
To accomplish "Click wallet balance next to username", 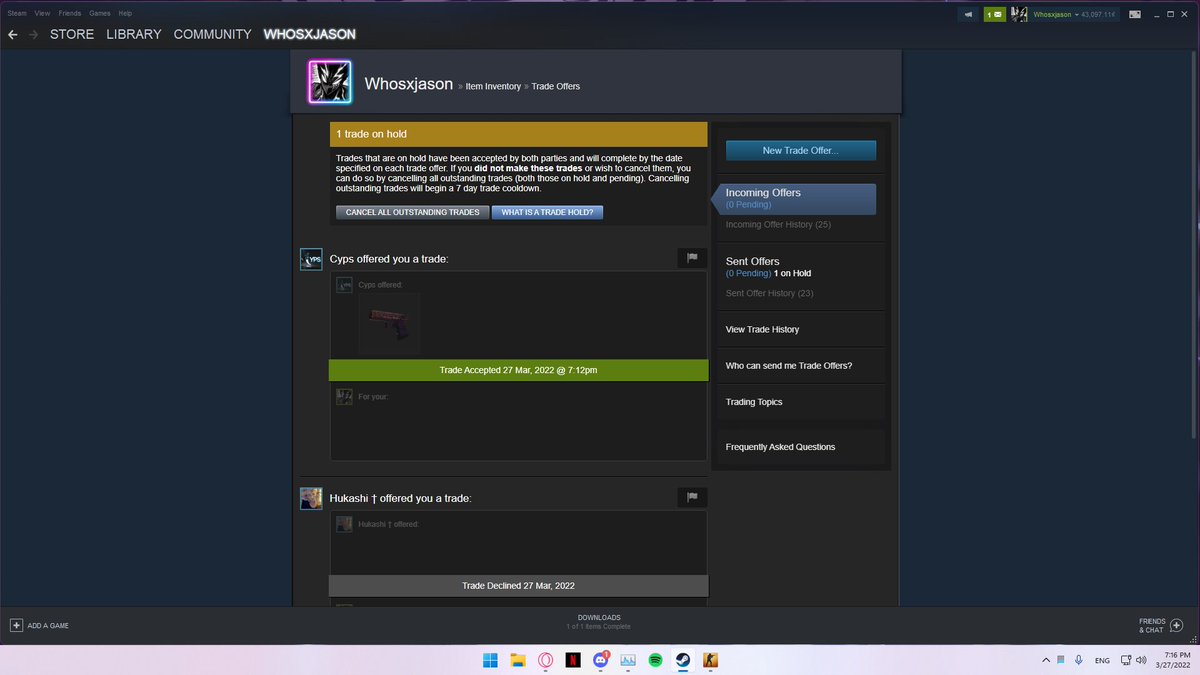I will tap(1096, 15).
